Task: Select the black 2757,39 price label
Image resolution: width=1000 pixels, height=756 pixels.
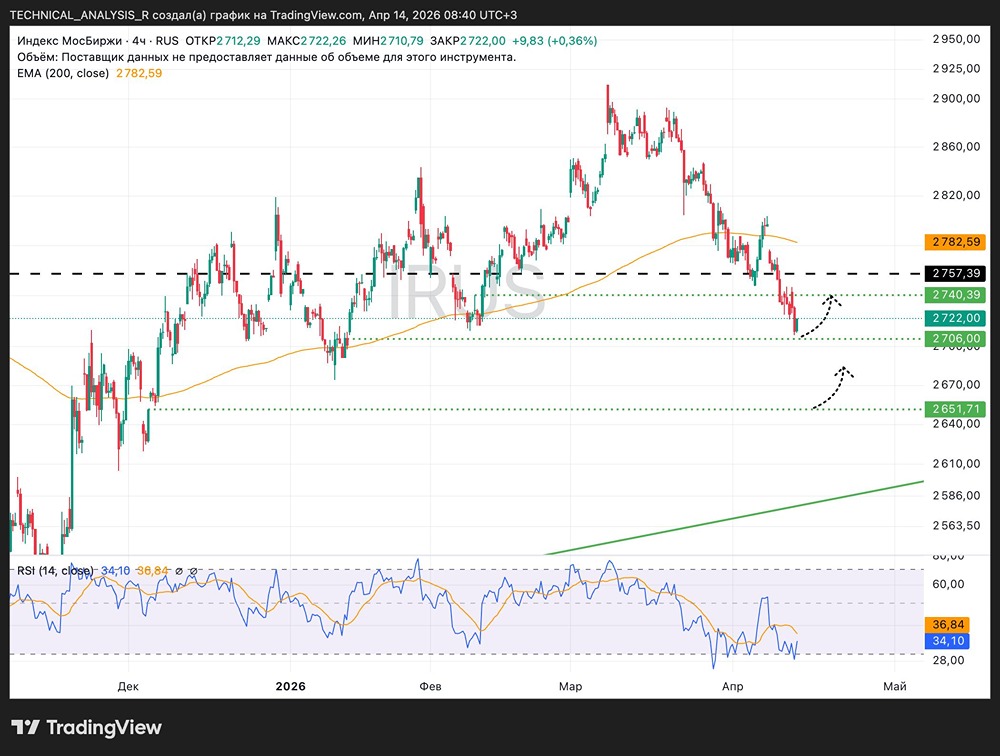Action: [958, 273]
